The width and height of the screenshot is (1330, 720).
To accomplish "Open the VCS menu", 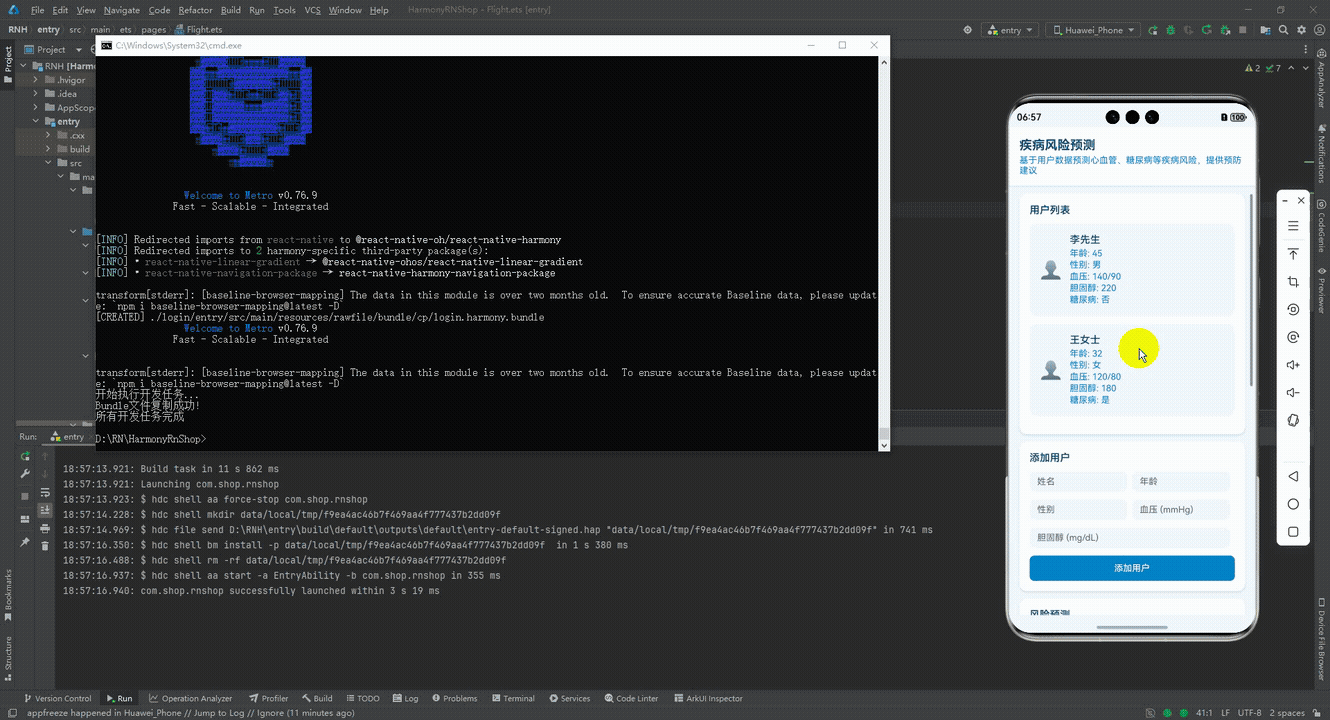I will pyautogui.click(x=313, y=10).
